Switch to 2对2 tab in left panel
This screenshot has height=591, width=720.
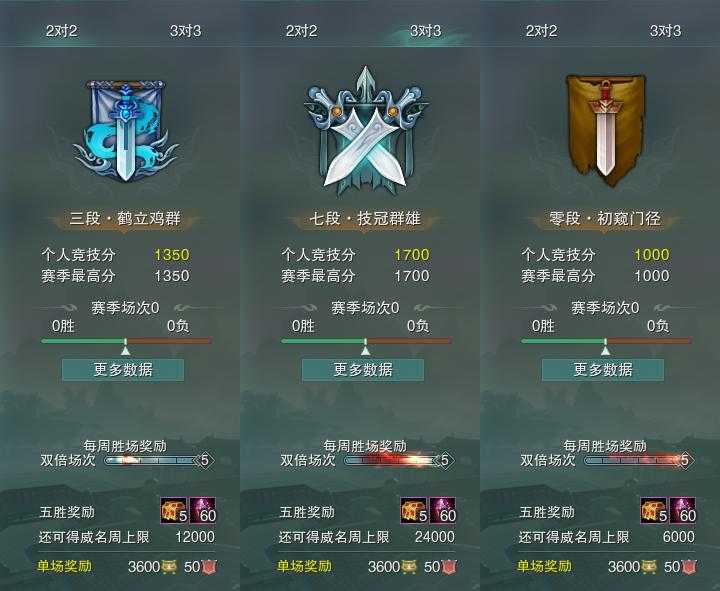(62, 31)
